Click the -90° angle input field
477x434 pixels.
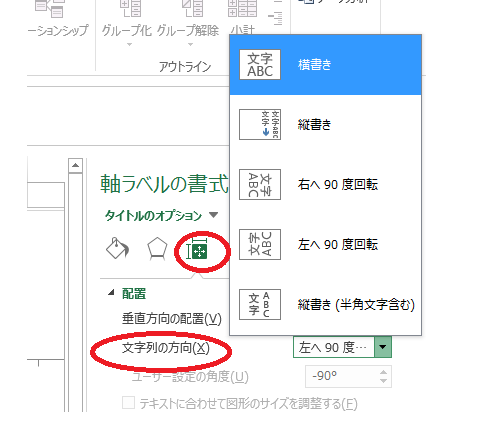click(342, 377)
